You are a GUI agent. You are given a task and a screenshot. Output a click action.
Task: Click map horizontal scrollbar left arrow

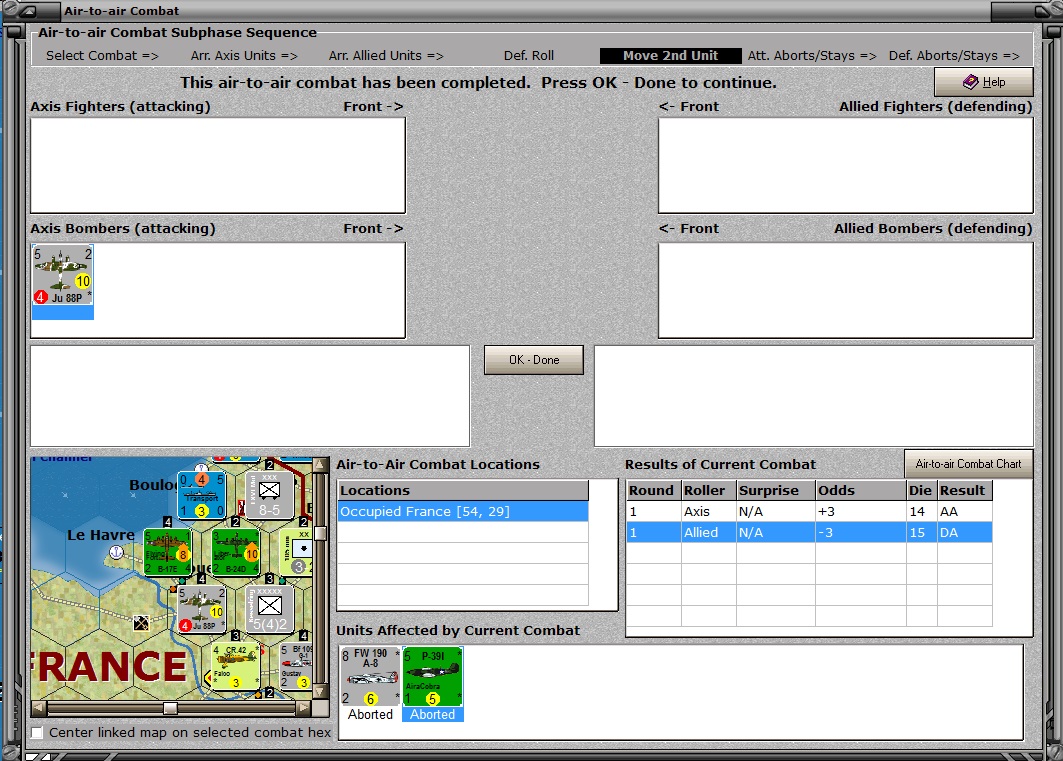click(x=39, y=708)
